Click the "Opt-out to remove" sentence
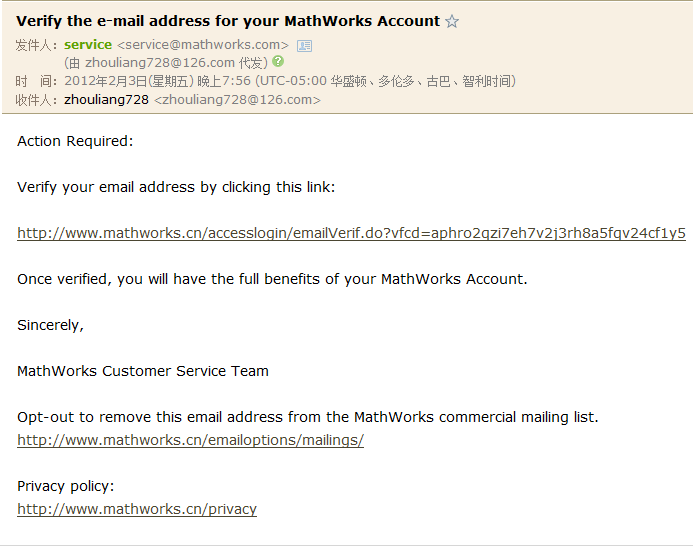693x546 pixels. tap(308, 417)
